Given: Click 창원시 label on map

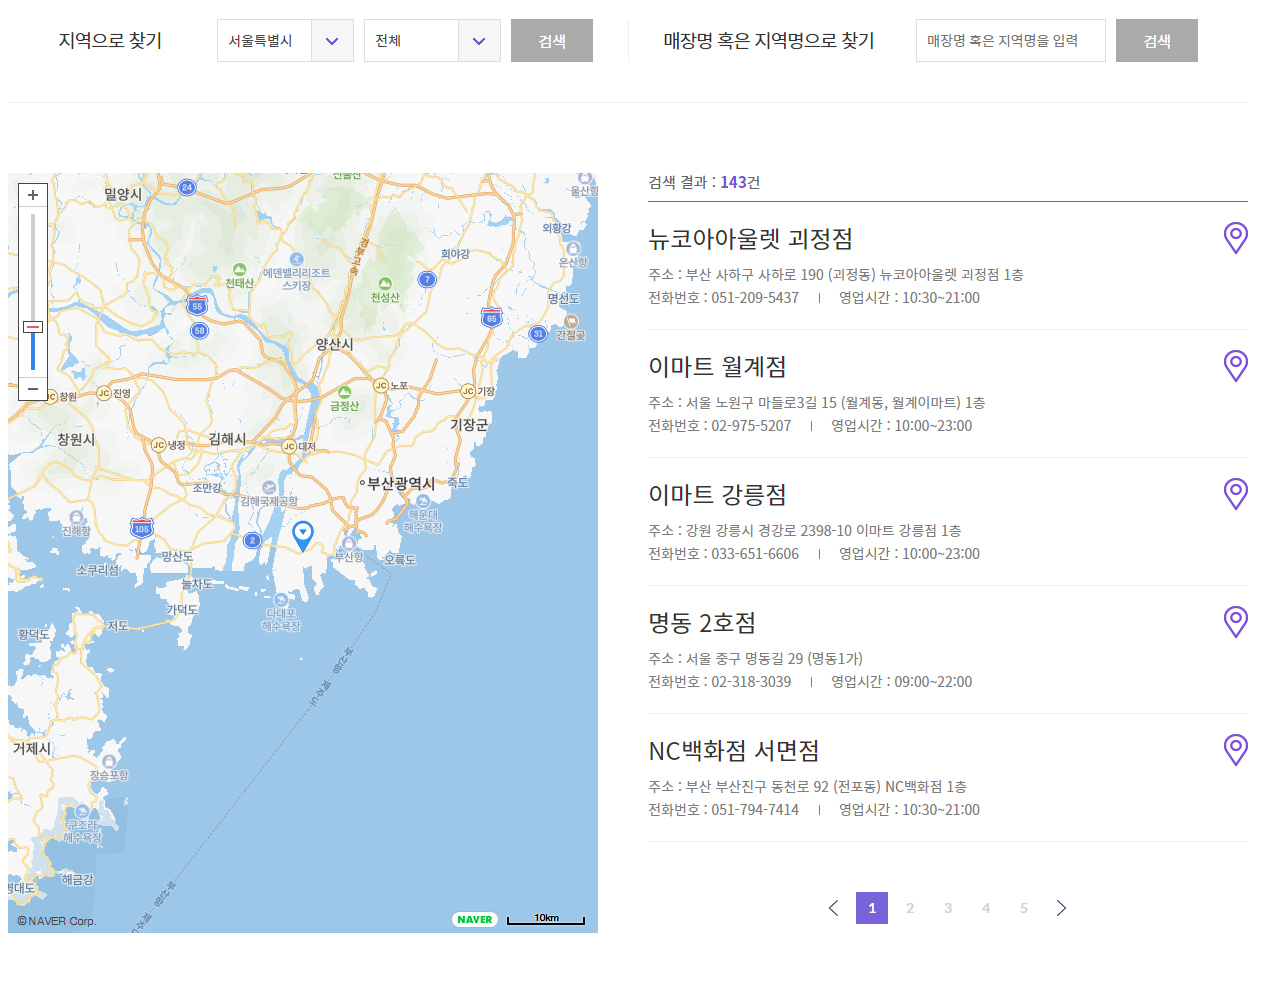Looking at the screenshot, I should click(76, 440).
